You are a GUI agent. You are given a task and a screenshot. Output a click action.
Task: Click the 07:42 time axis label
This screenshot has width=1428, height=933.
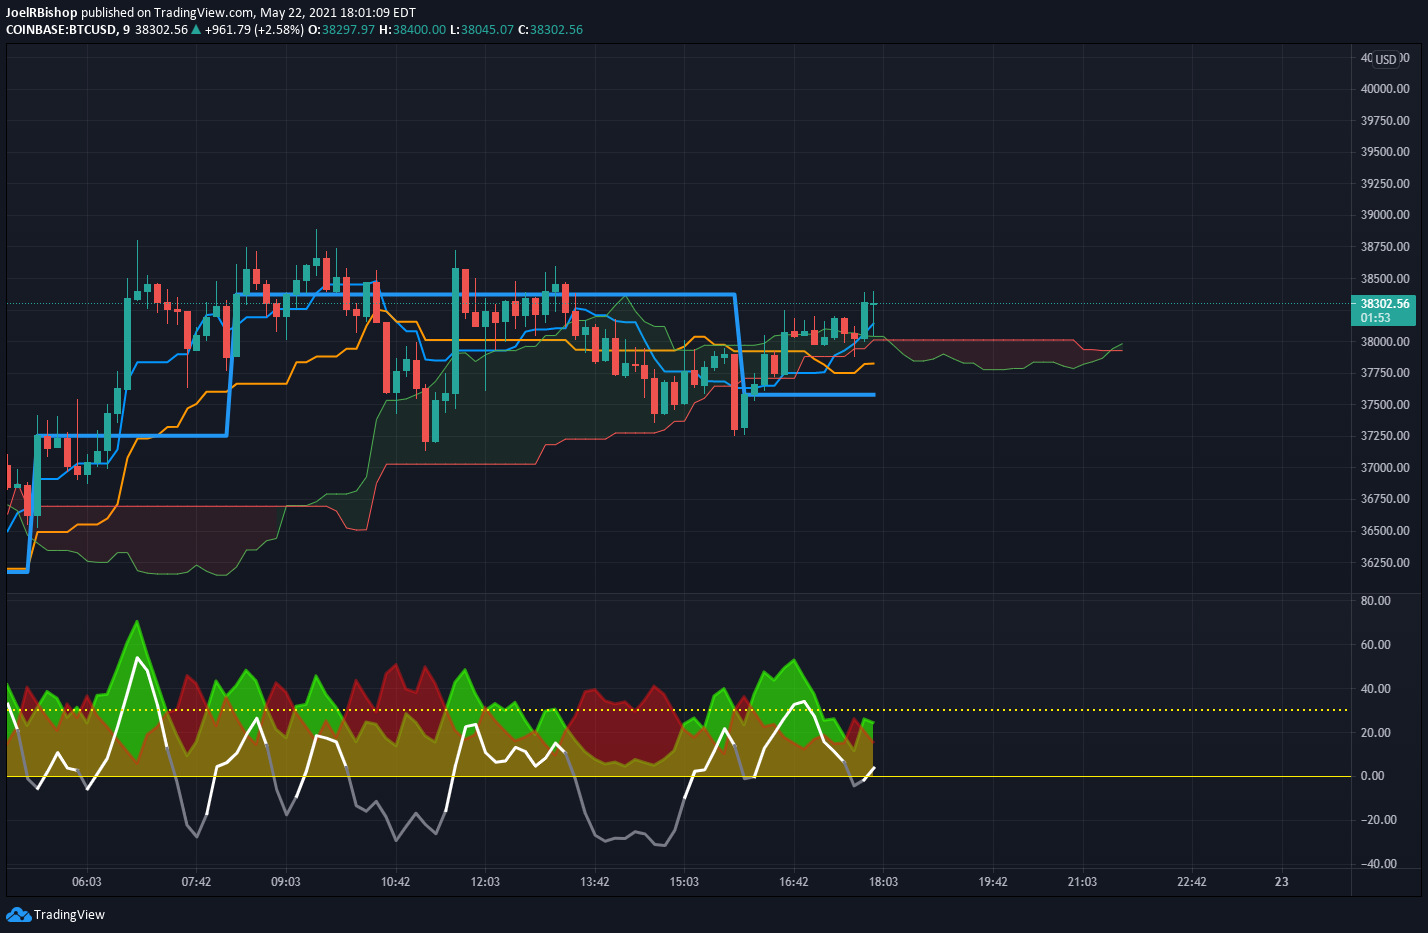click(x=196, y=882)
